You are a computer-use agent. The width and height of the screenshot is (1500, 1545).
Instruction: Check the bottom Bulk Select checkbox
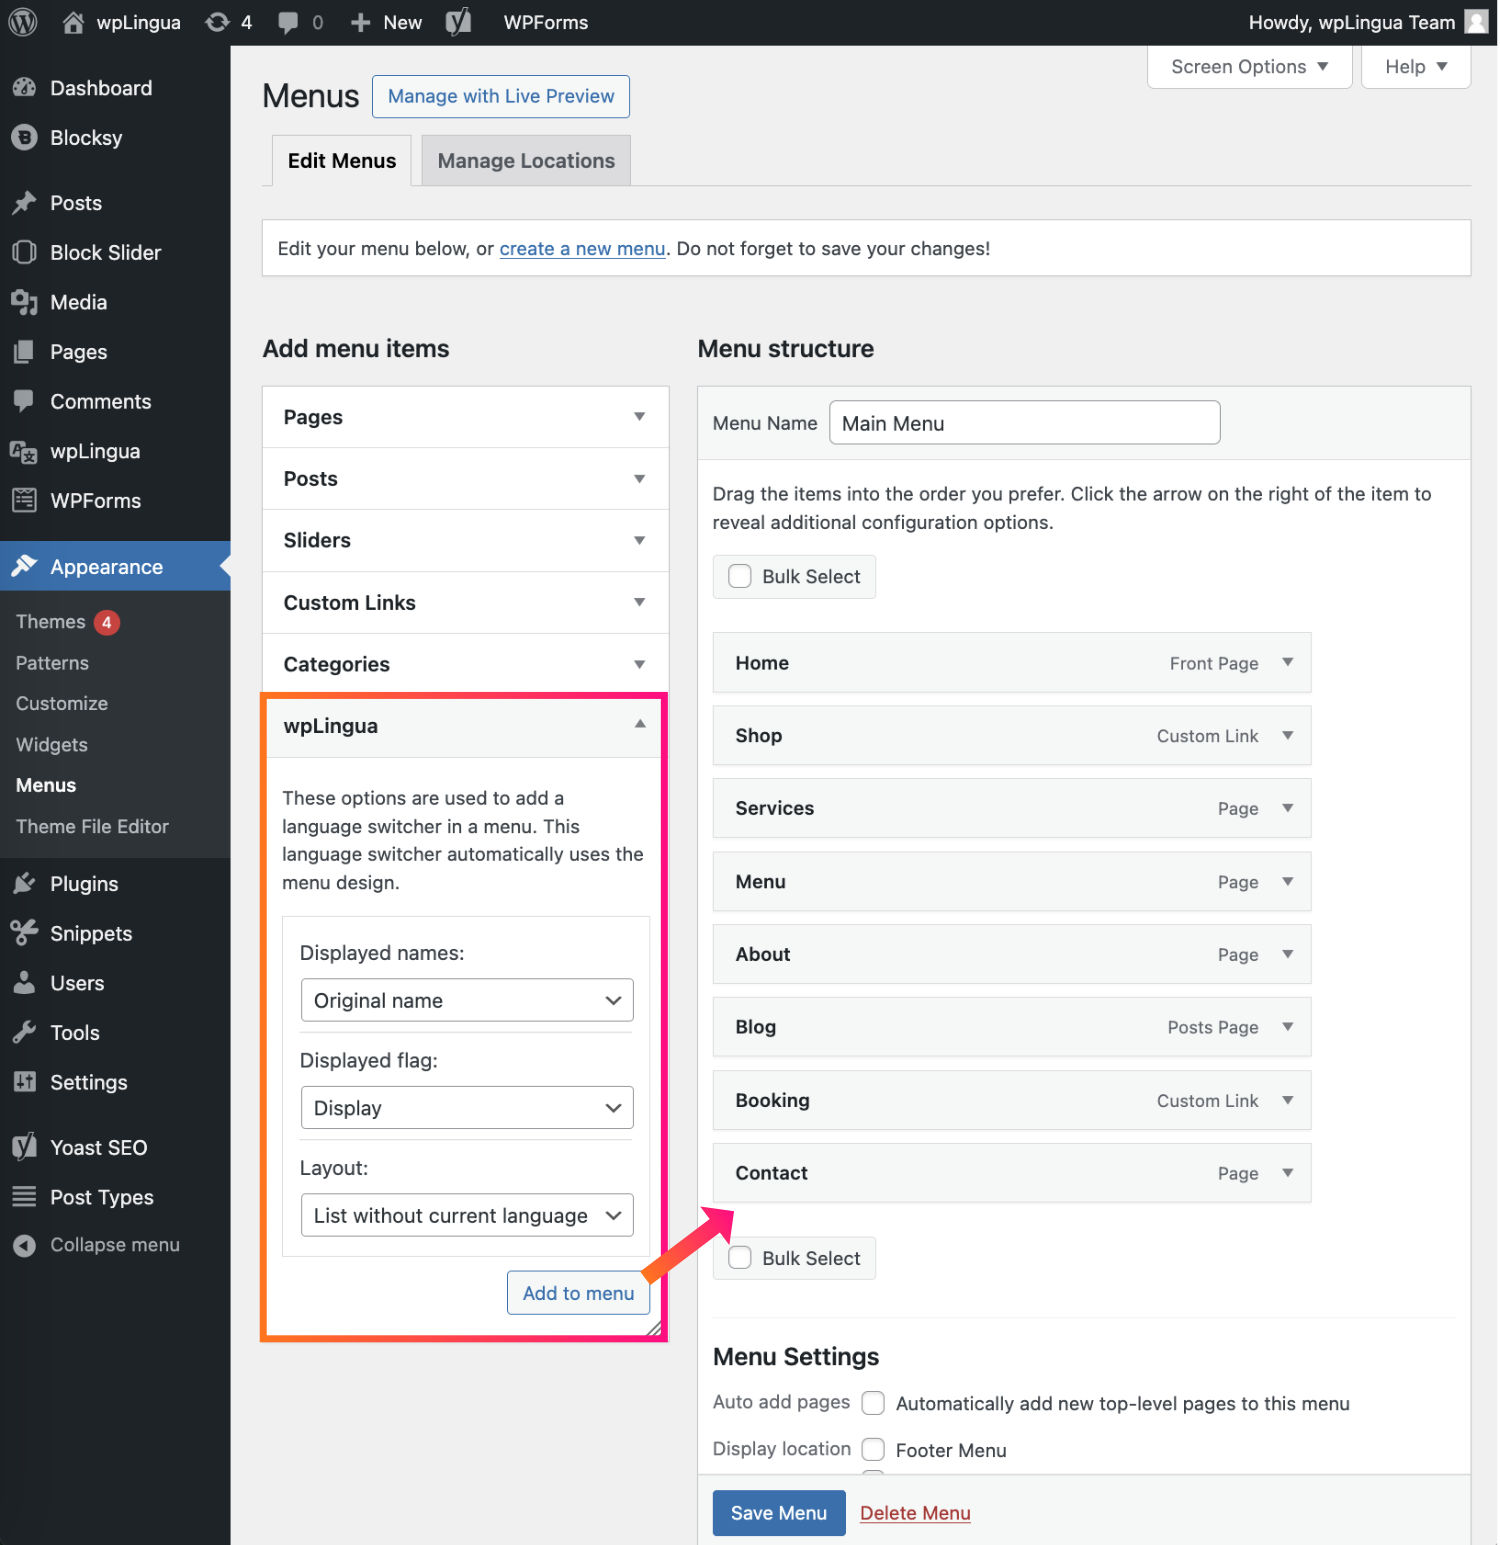pos(740,1258)
